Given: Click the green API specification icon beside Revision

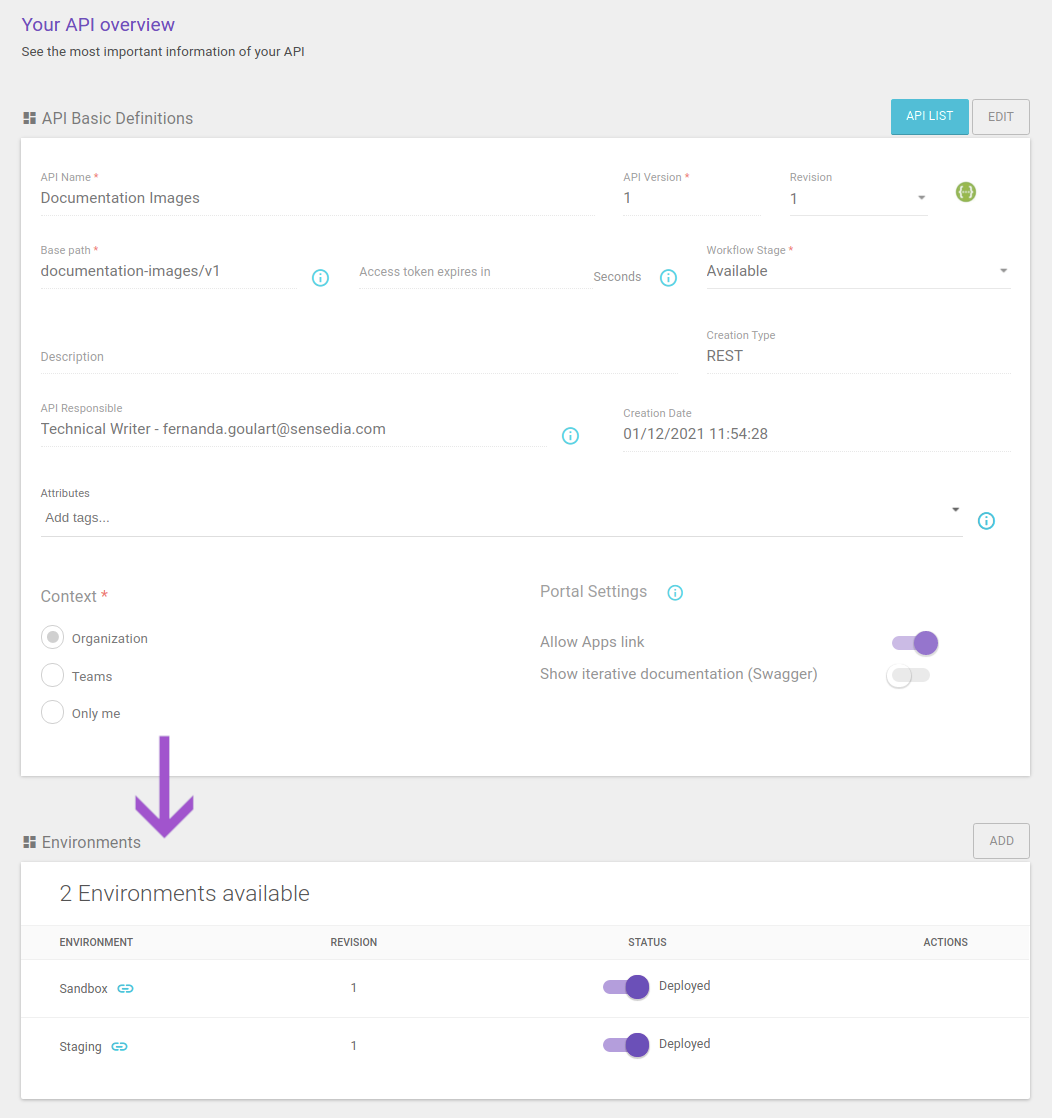Looking at the screenshot, I should click(x=965, y=192).
